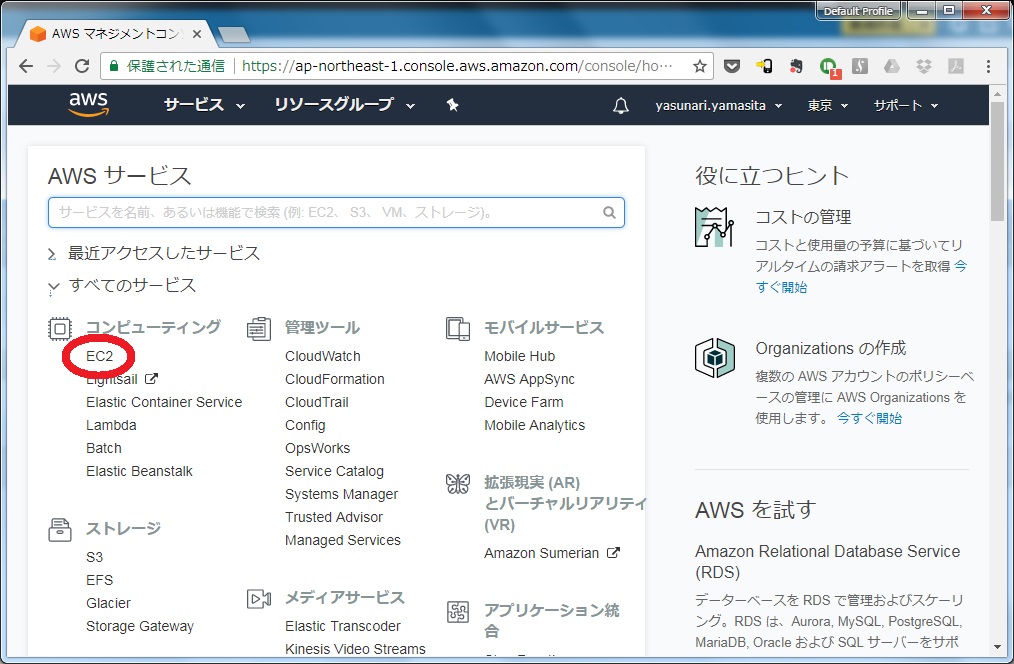Open Elastic Container Service
Viewport: 1014px width, 664px height.
point(164,402)
